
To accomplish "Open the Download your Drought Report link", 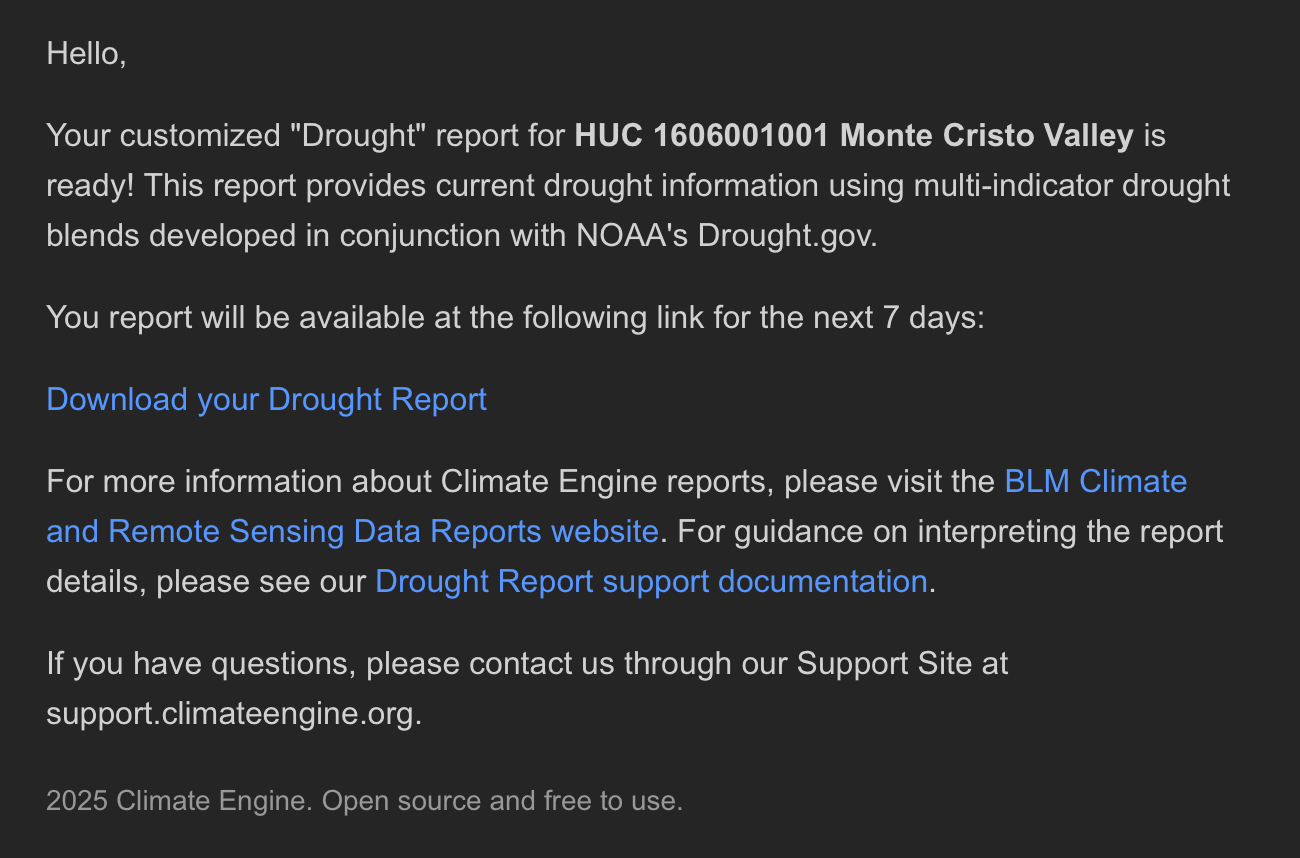I will coord(266,399).
